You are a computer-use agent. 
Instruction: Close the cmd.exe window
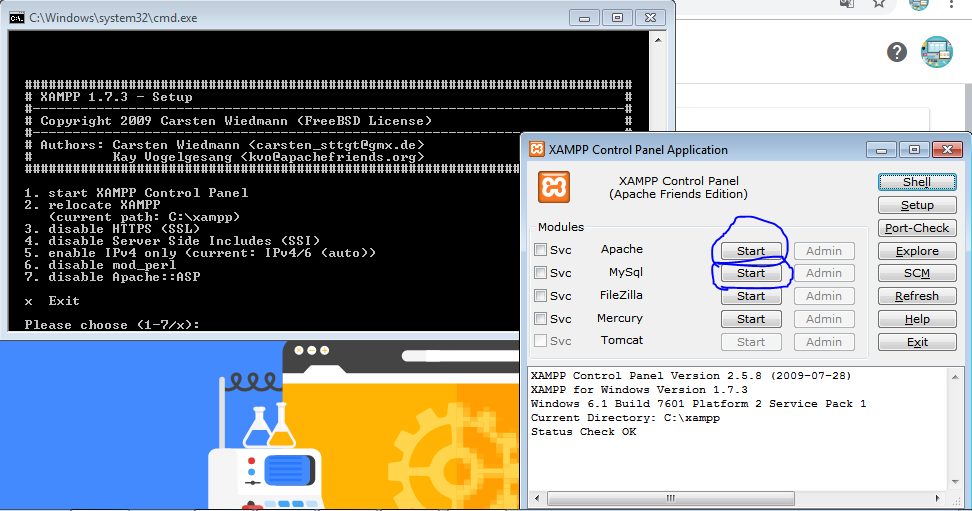[650, 17]
